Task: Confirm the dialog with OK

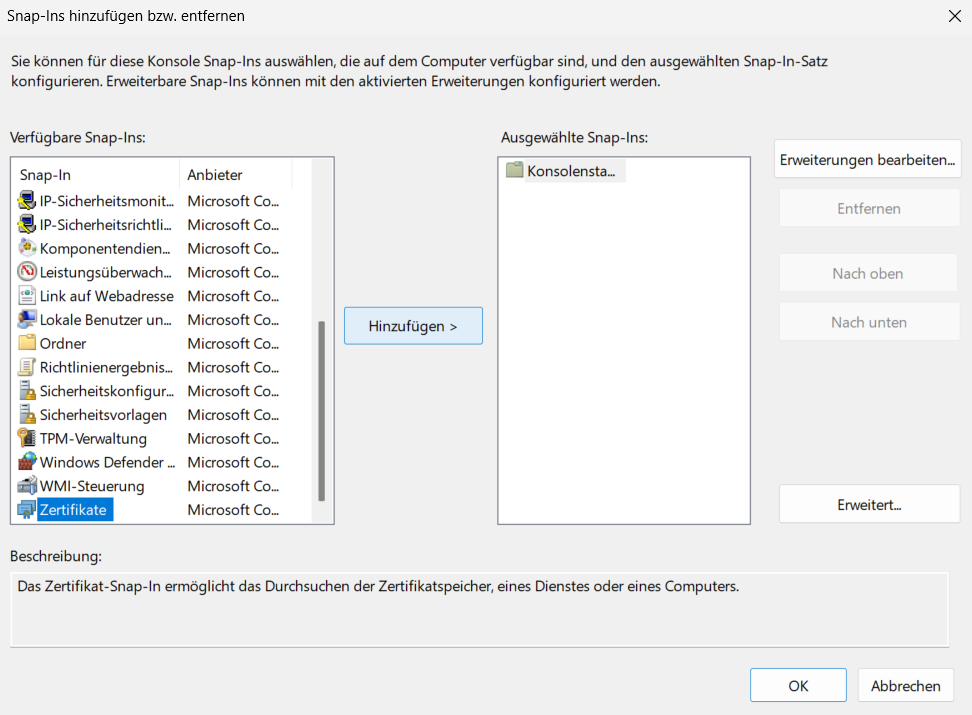Action: click(x=798, y=685)
